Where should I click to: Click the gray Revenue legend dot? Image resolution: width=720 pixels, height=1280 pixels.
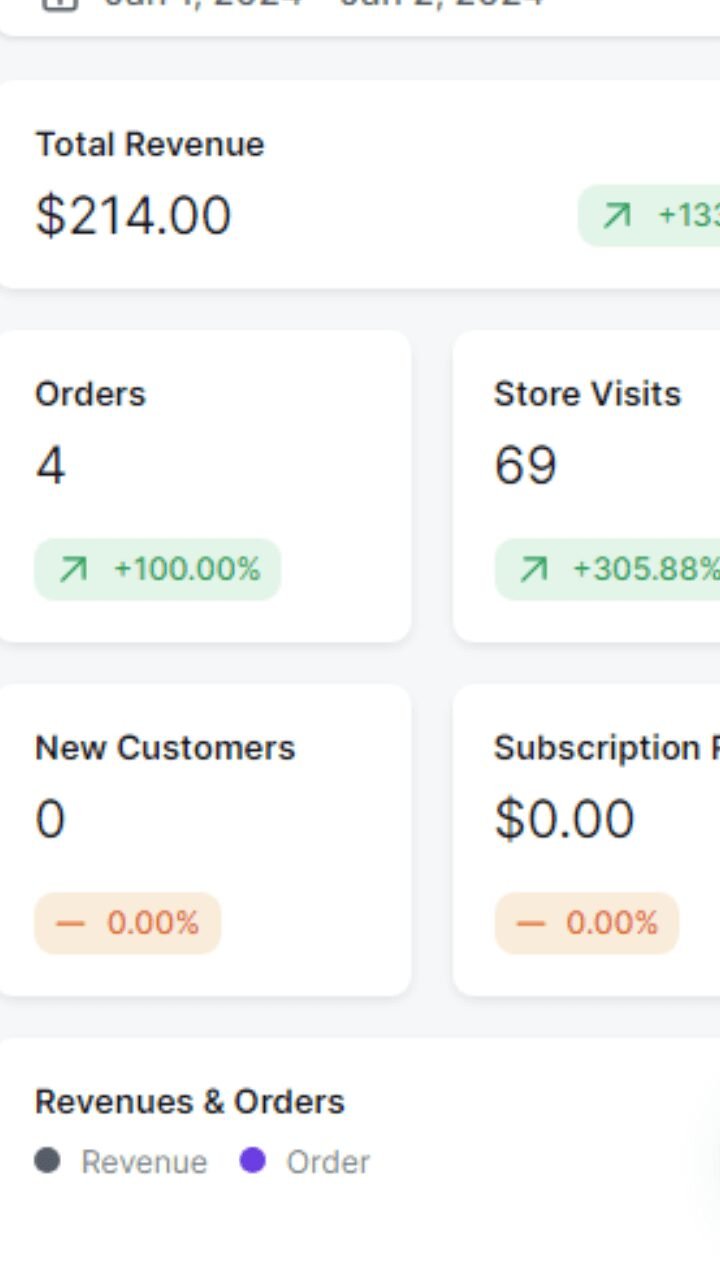[x=47, y=1161]
